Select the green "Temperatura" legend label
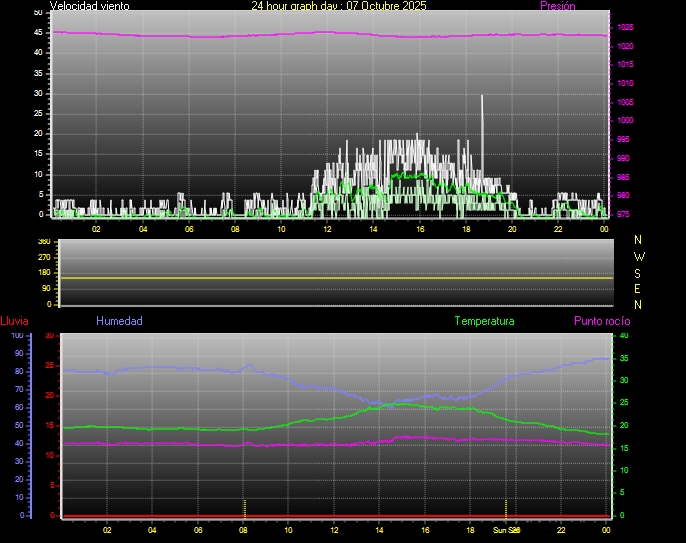This screenshot has width=686, height=543. (x=484, y=321)
